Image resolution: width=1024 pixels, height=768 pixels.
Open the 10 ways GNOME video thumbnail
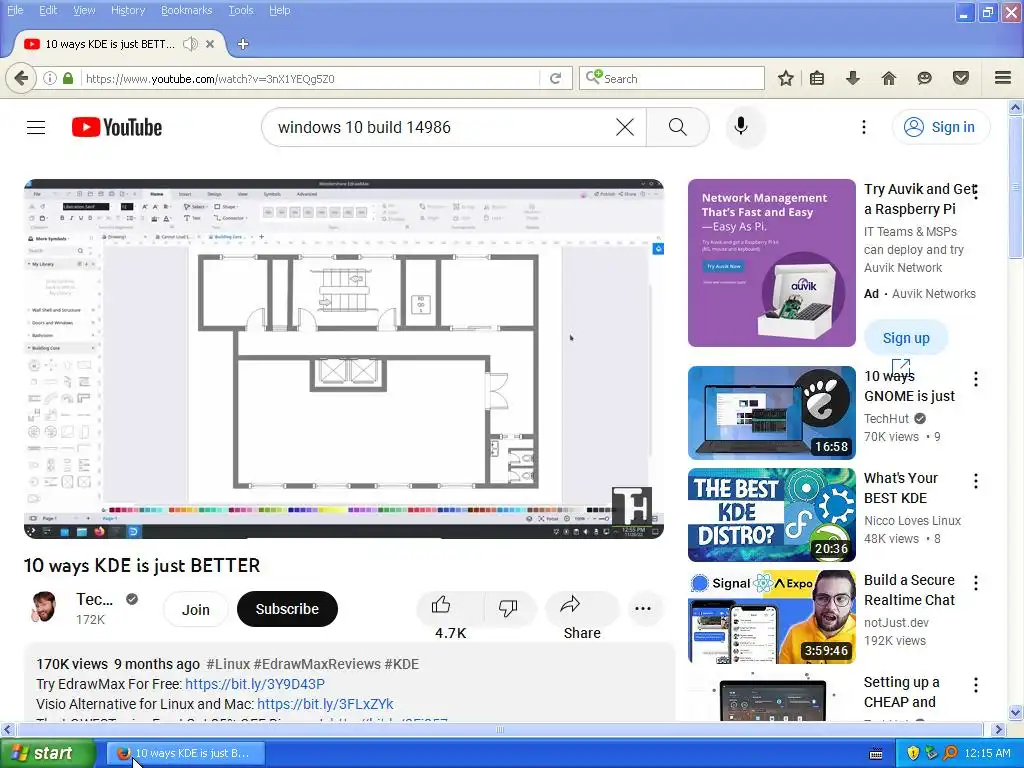pos(771,413)
